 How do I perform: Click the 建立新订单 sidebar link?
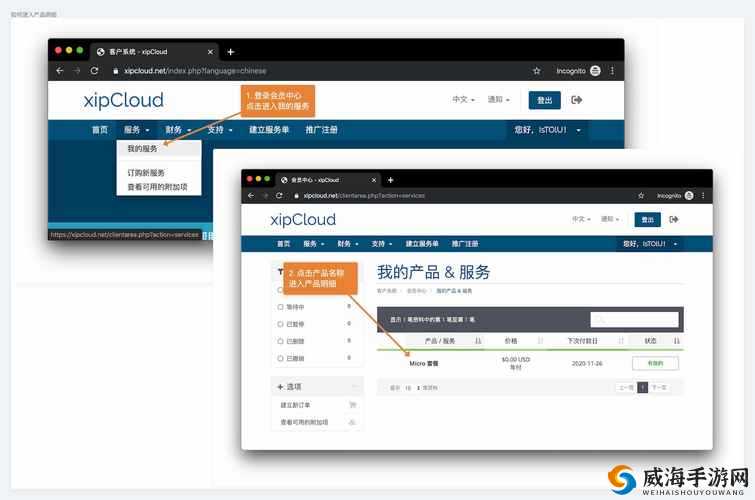tap(295, 405)
